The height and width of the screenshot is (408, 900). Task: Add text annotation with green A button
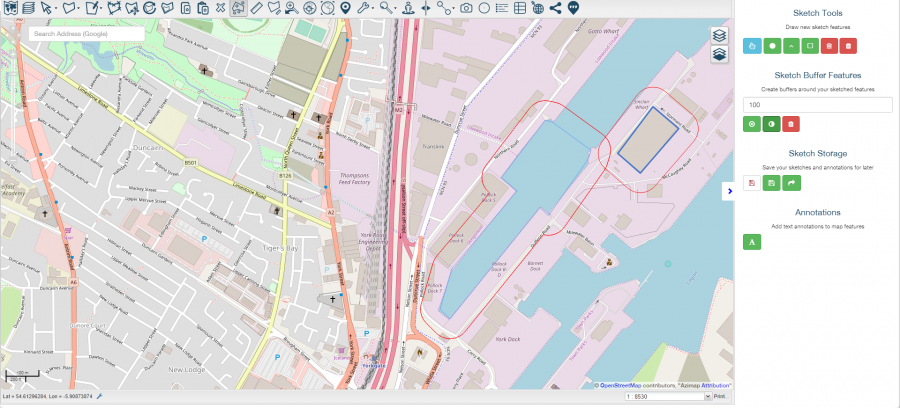pyautogui.click(x=752, y=242)
